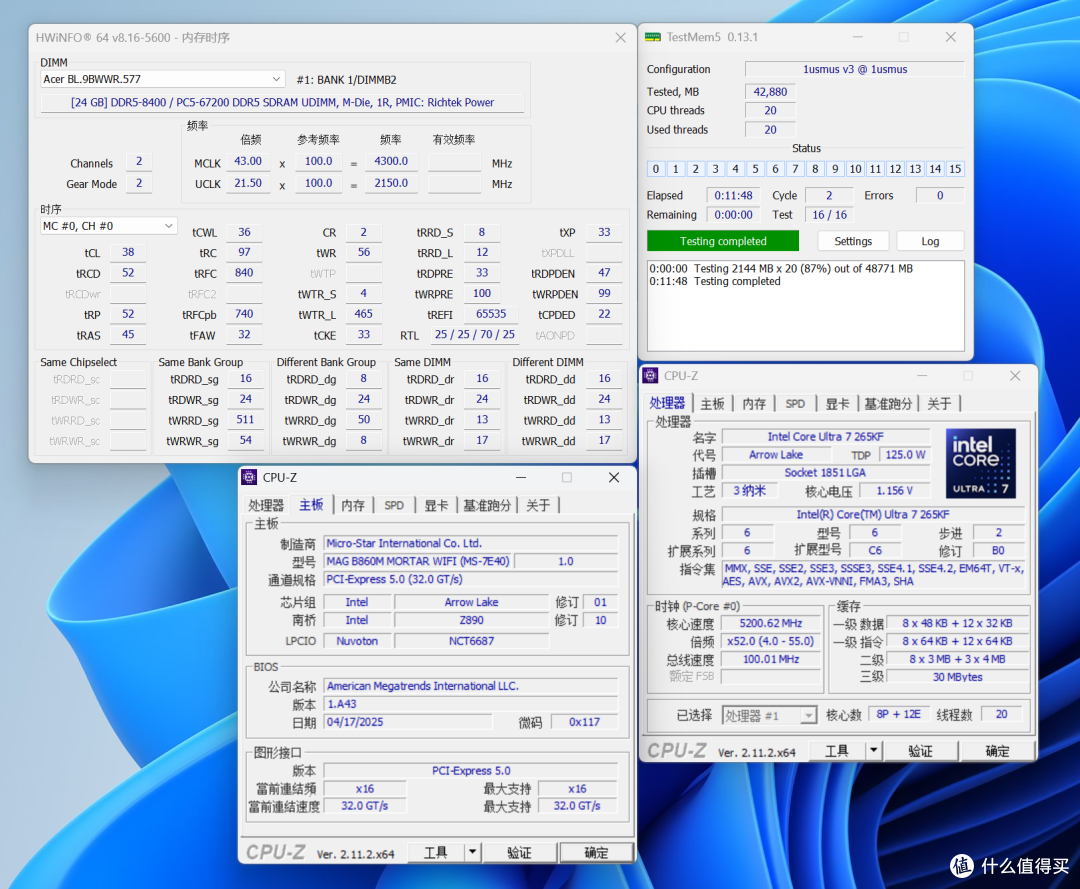Expand the 工具 arrow in processor CPU-Z

[x=873, y=750]
